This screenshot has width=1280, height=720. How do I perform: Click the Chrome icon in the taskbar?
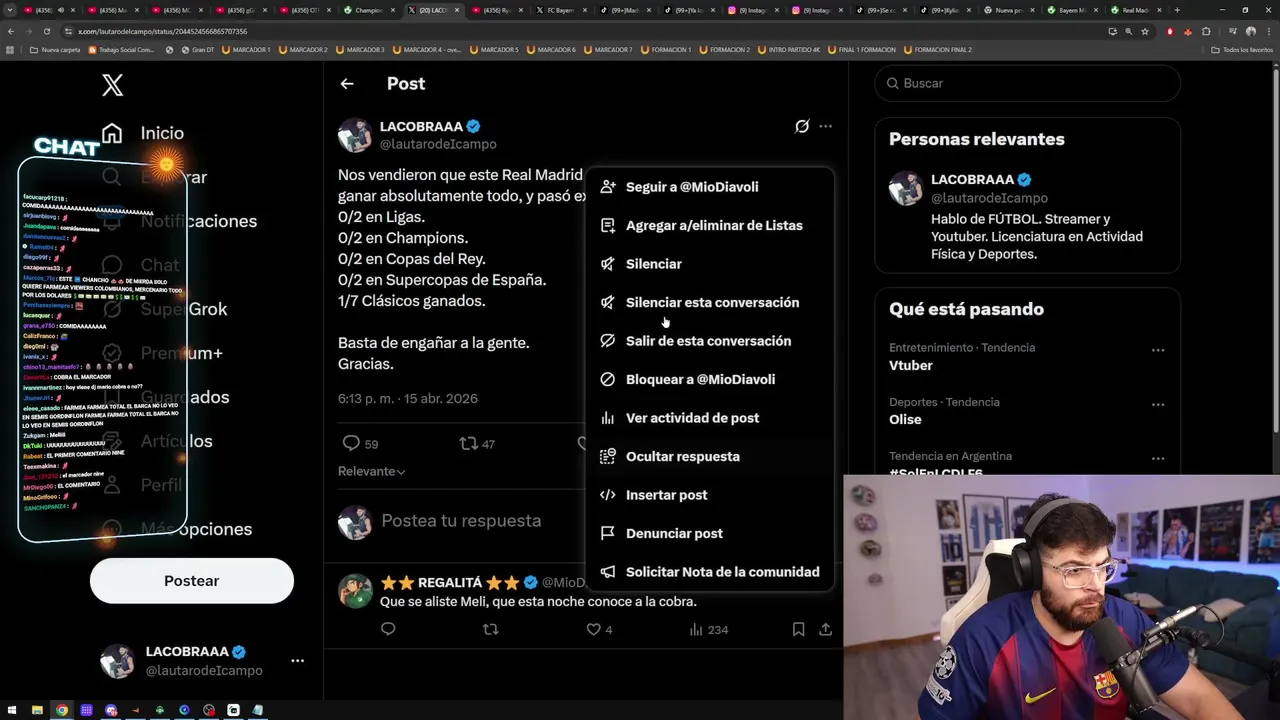(62, 710)
